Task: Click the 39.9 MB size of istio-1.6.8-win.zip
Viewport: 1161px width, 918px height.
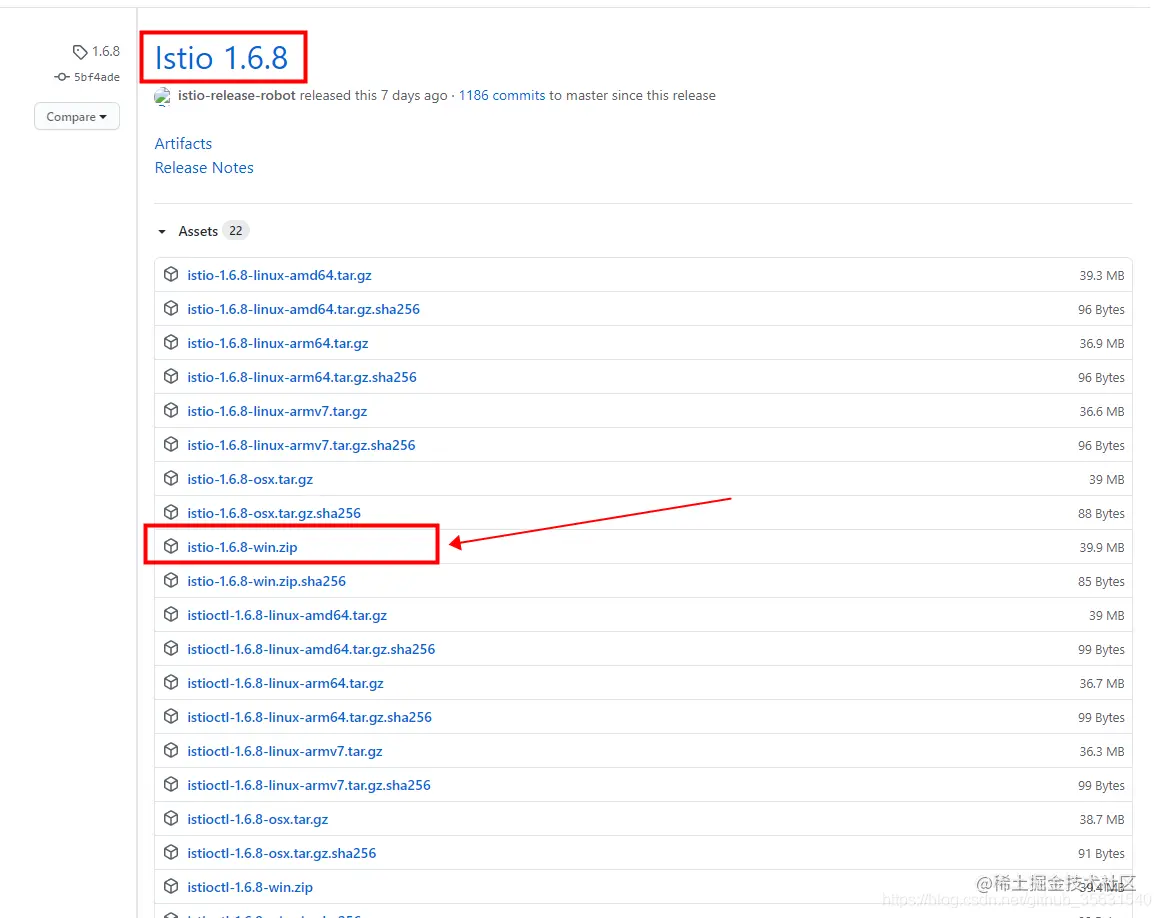Action: 1102,548
